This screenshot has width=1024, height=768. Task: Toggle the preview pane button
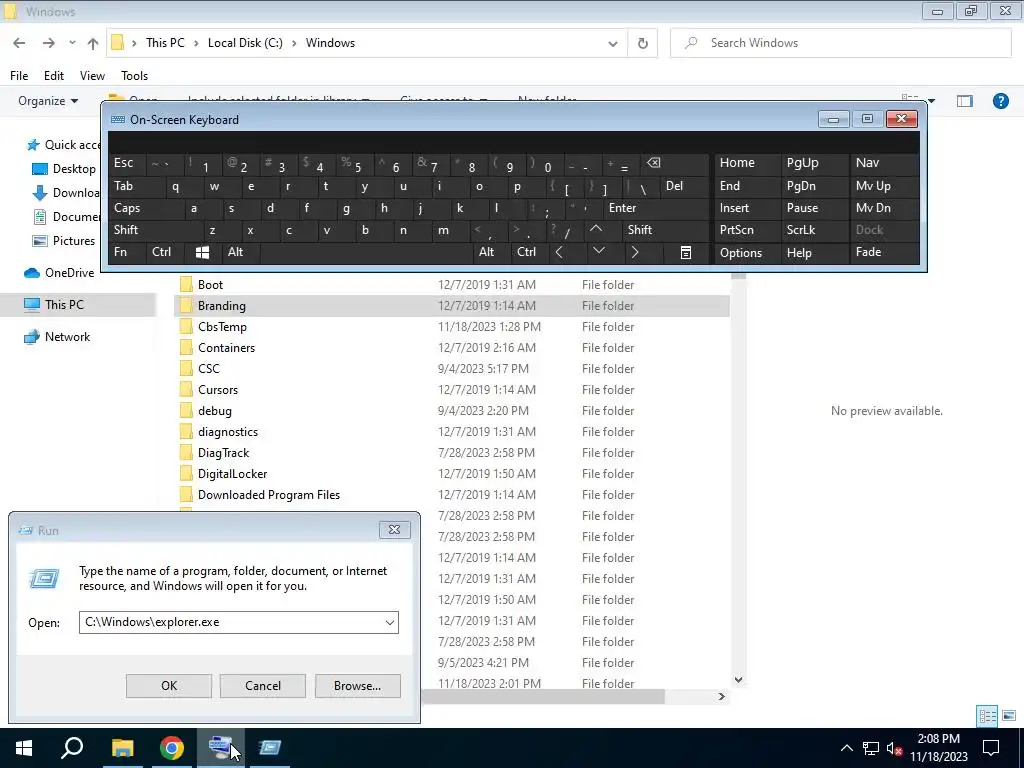click(965, 101)
